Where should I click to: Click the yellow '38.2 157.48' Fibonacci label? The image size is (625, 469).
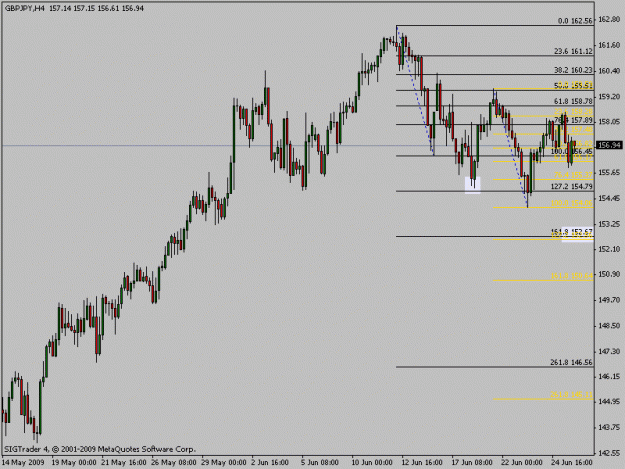coord(573,130)
